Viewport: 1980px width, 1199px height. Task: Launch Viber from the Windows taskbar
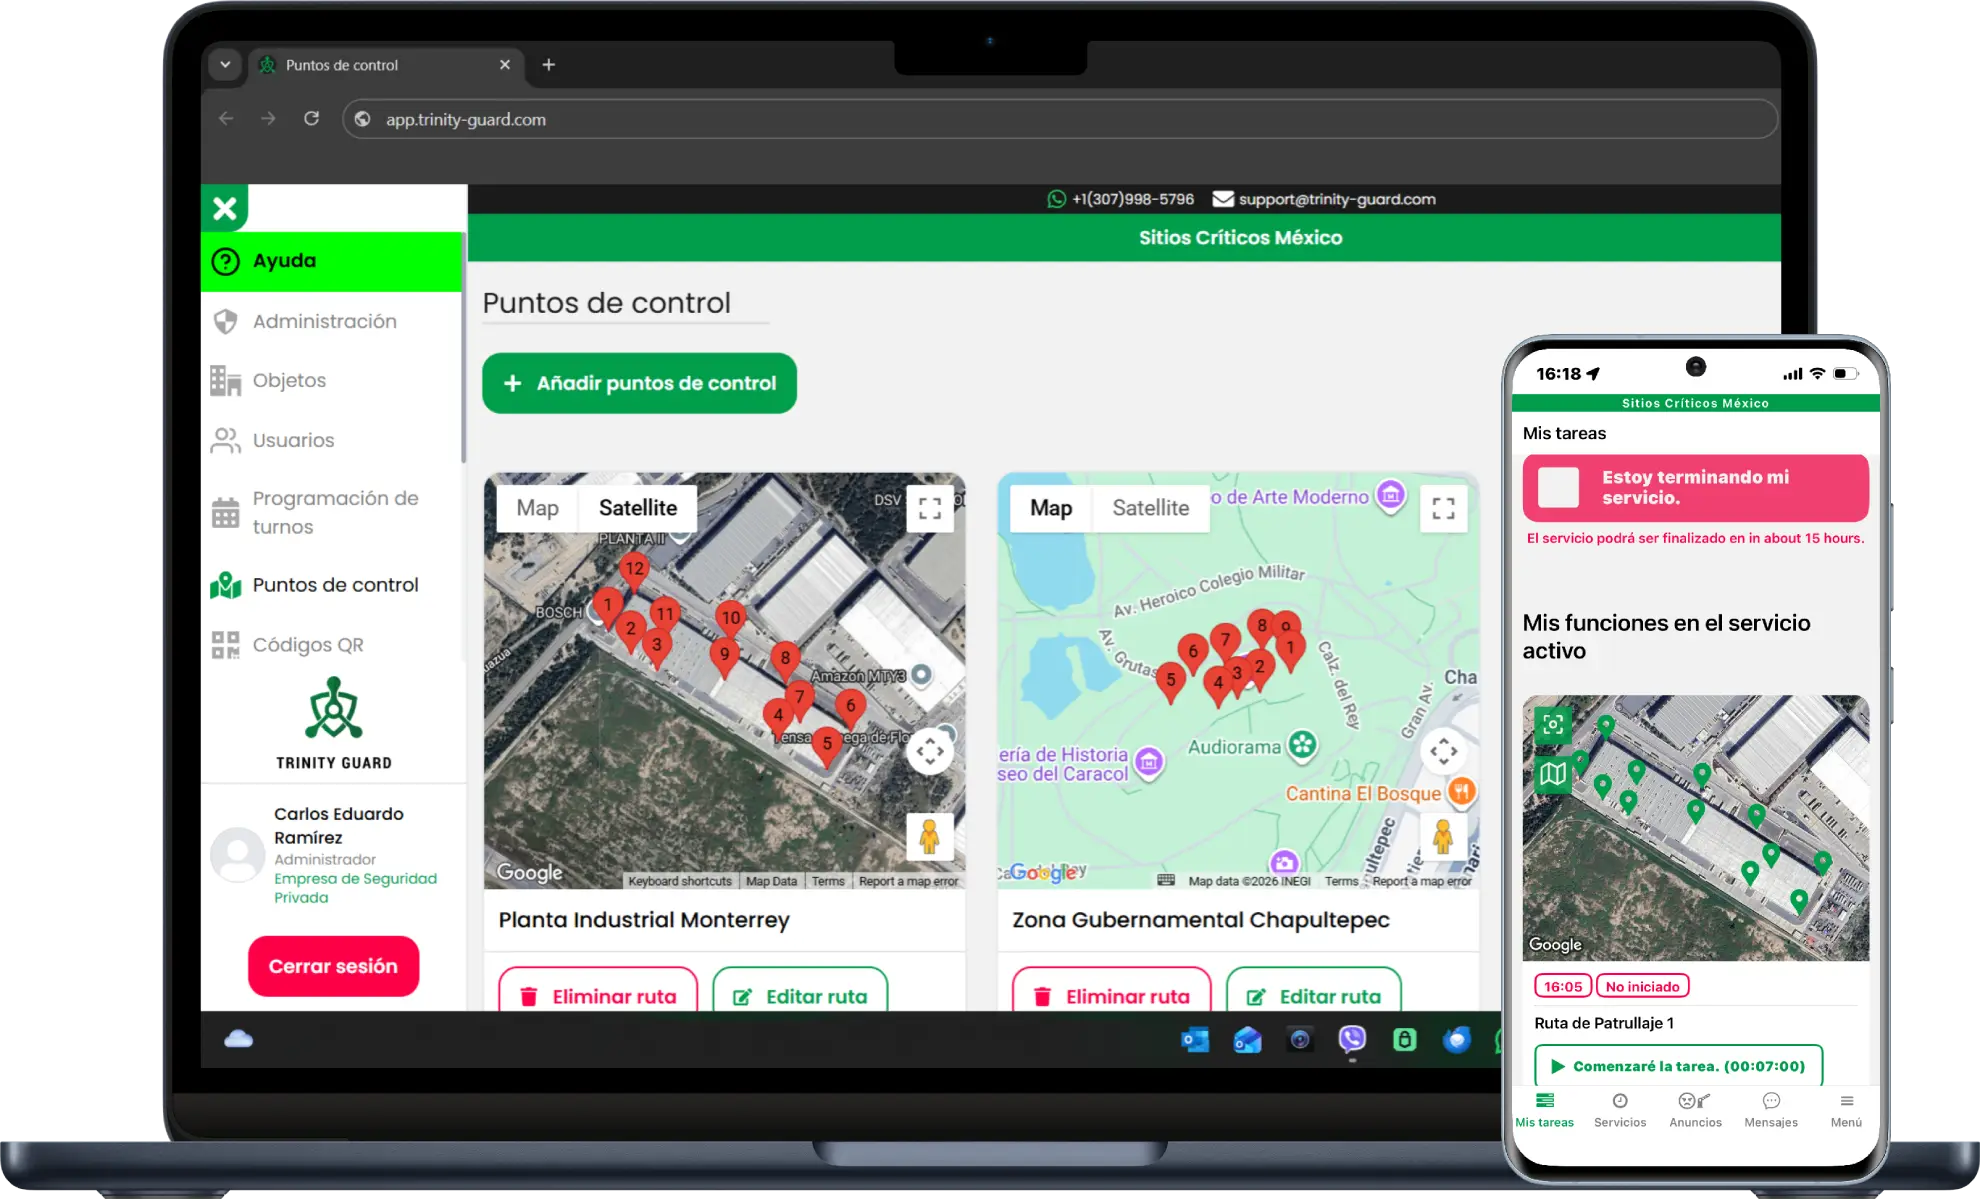tap(1352, 1041)
